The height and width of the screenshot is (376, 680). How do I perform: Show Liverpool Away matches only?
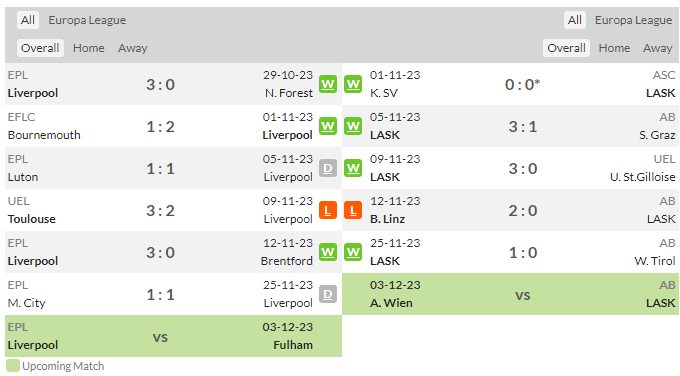(133, 48)
